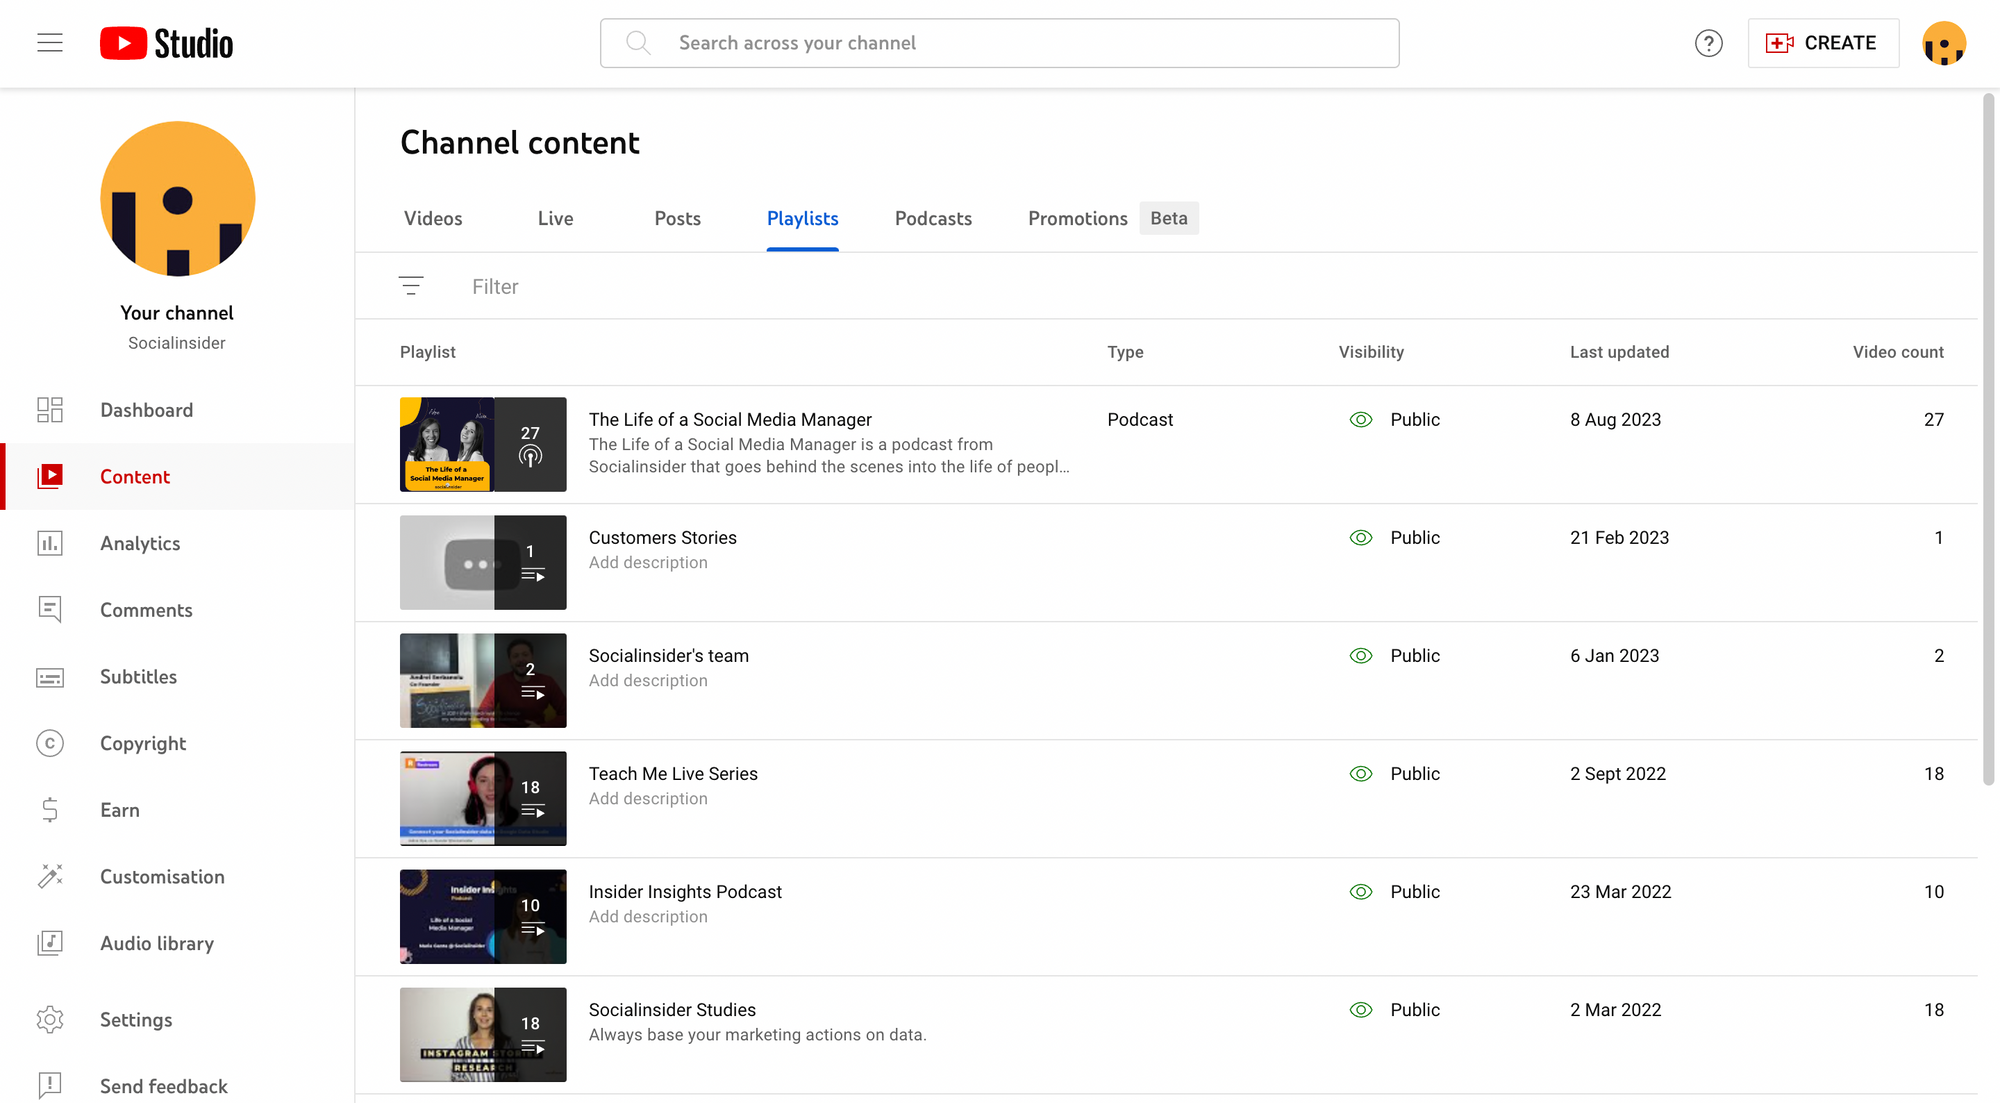The width and height of the screenshot is (2000, 1103).
Task: Click the large Socialinsider channel avatar
Action: [x=178, y=199]
